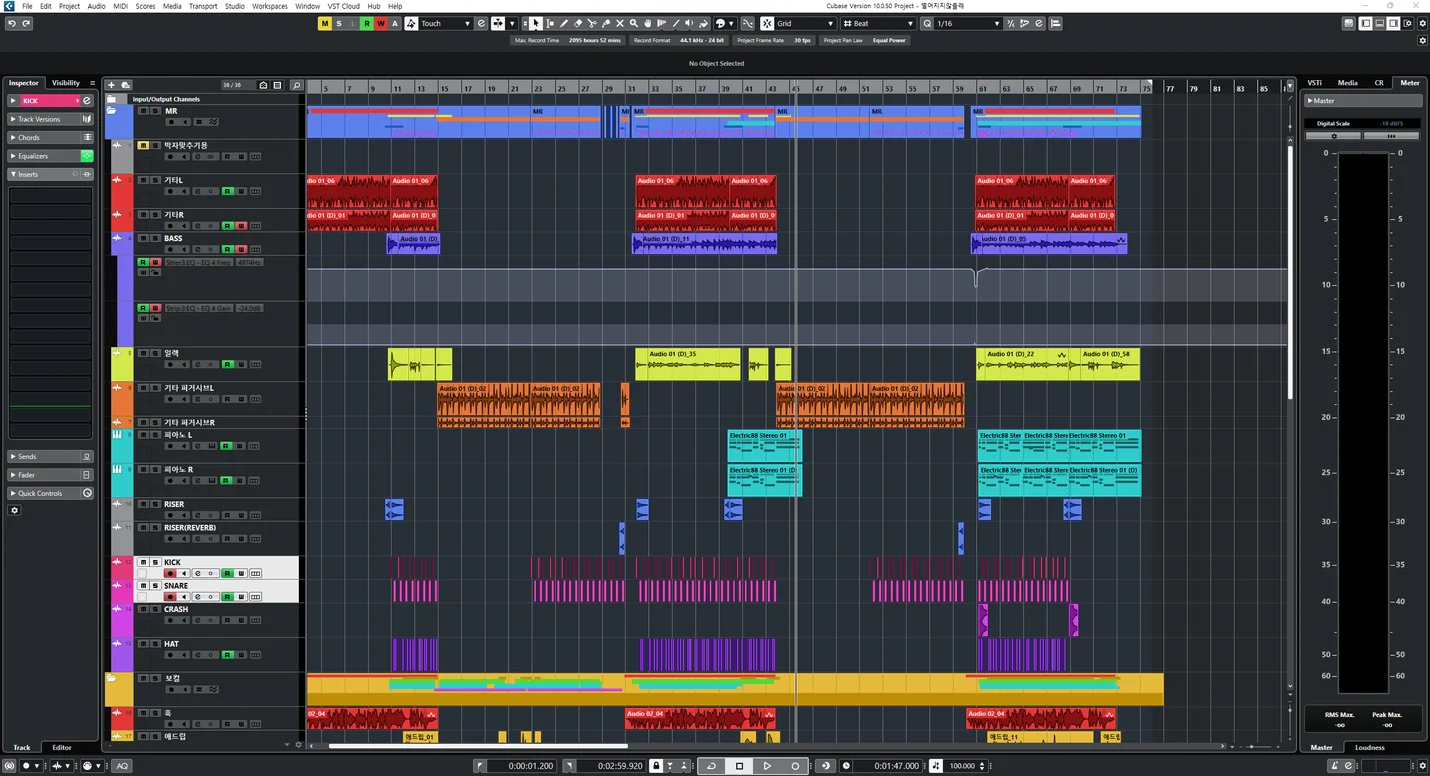
Task: Toggle Write automation on 기타R track
Action: click(x=241, y=226)
